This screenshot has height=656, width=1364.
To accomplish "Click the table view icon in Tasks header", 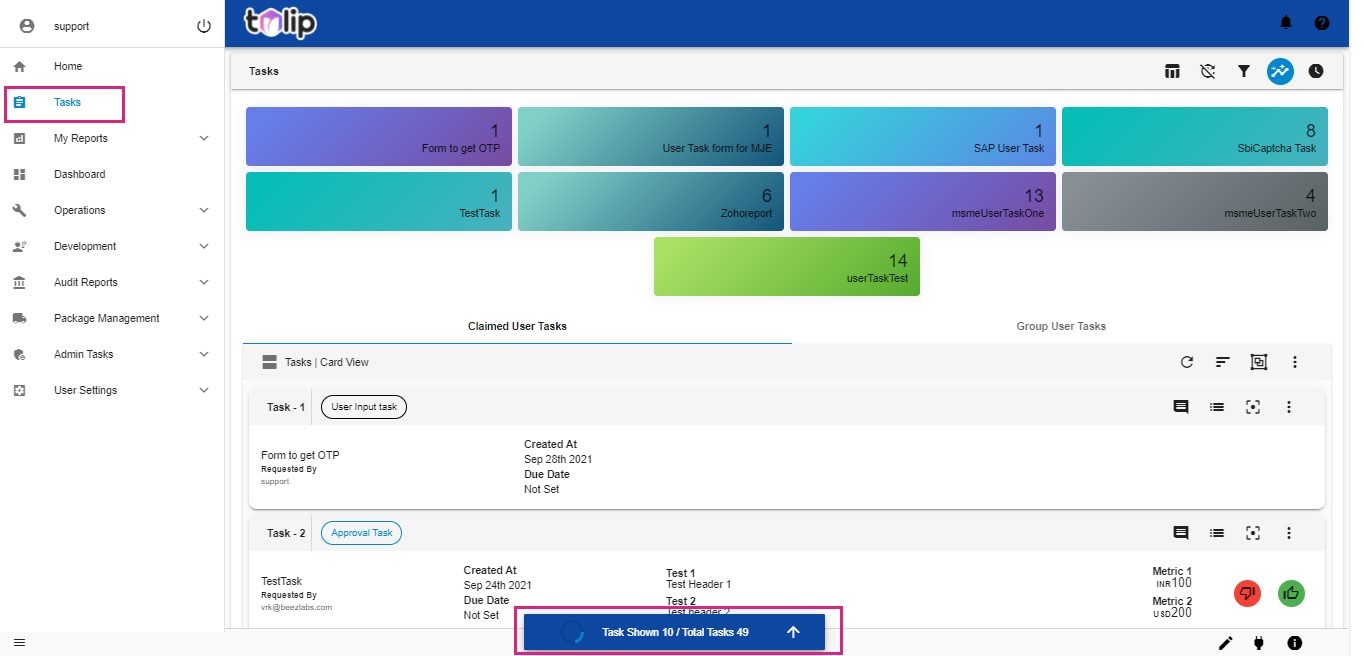I will click(1172, 71).
